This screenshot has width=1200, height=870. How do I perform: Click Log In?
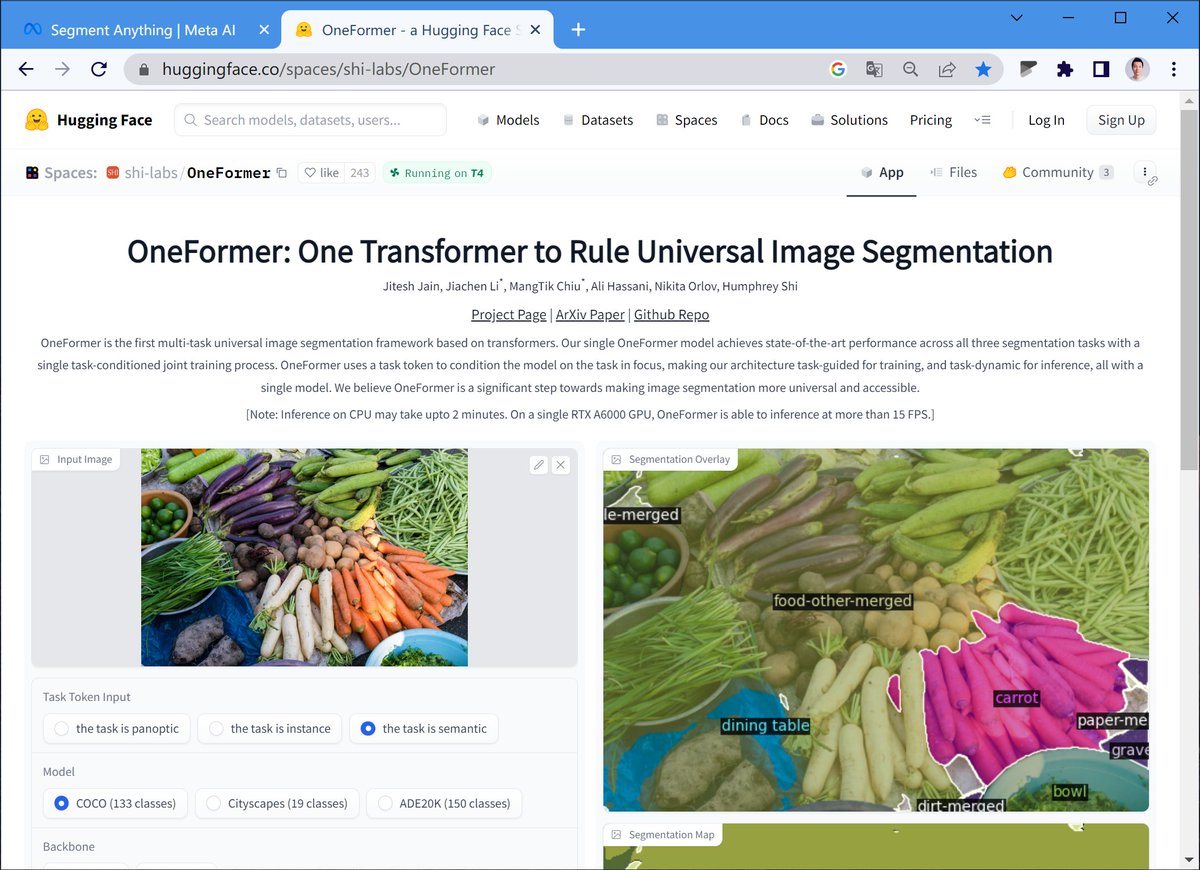(x=1046, y=120)
